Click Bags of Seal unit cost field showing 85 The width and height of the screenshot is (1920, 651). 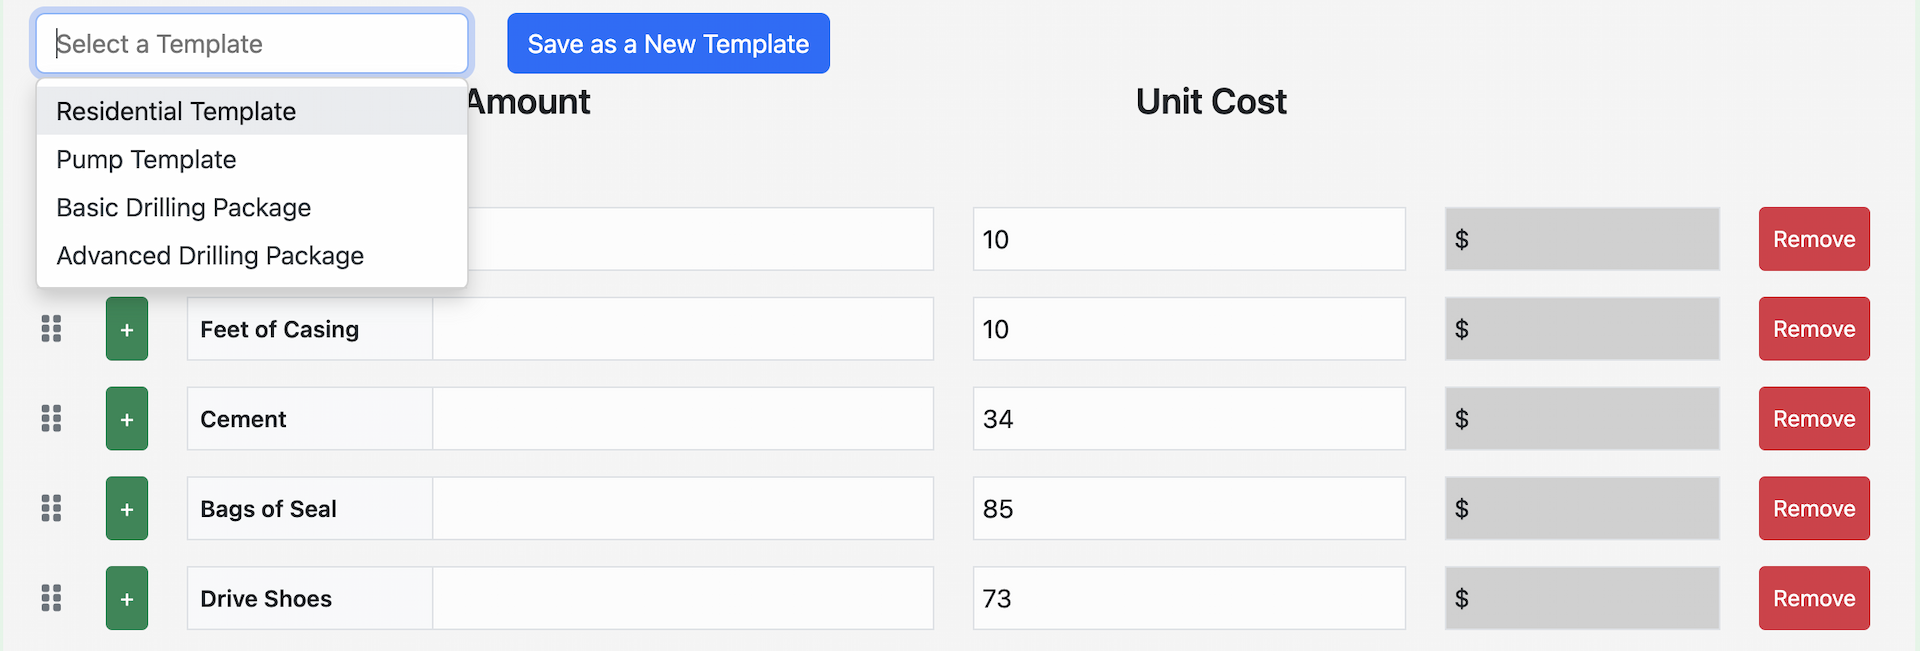click(1188, 509)
